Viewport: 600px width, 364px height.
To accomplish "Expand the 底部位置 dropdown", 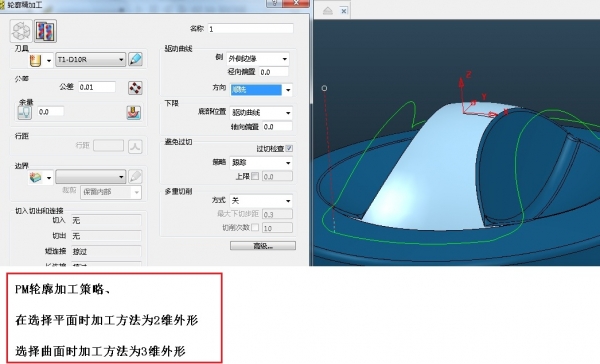I will click(x=261, y=113).
